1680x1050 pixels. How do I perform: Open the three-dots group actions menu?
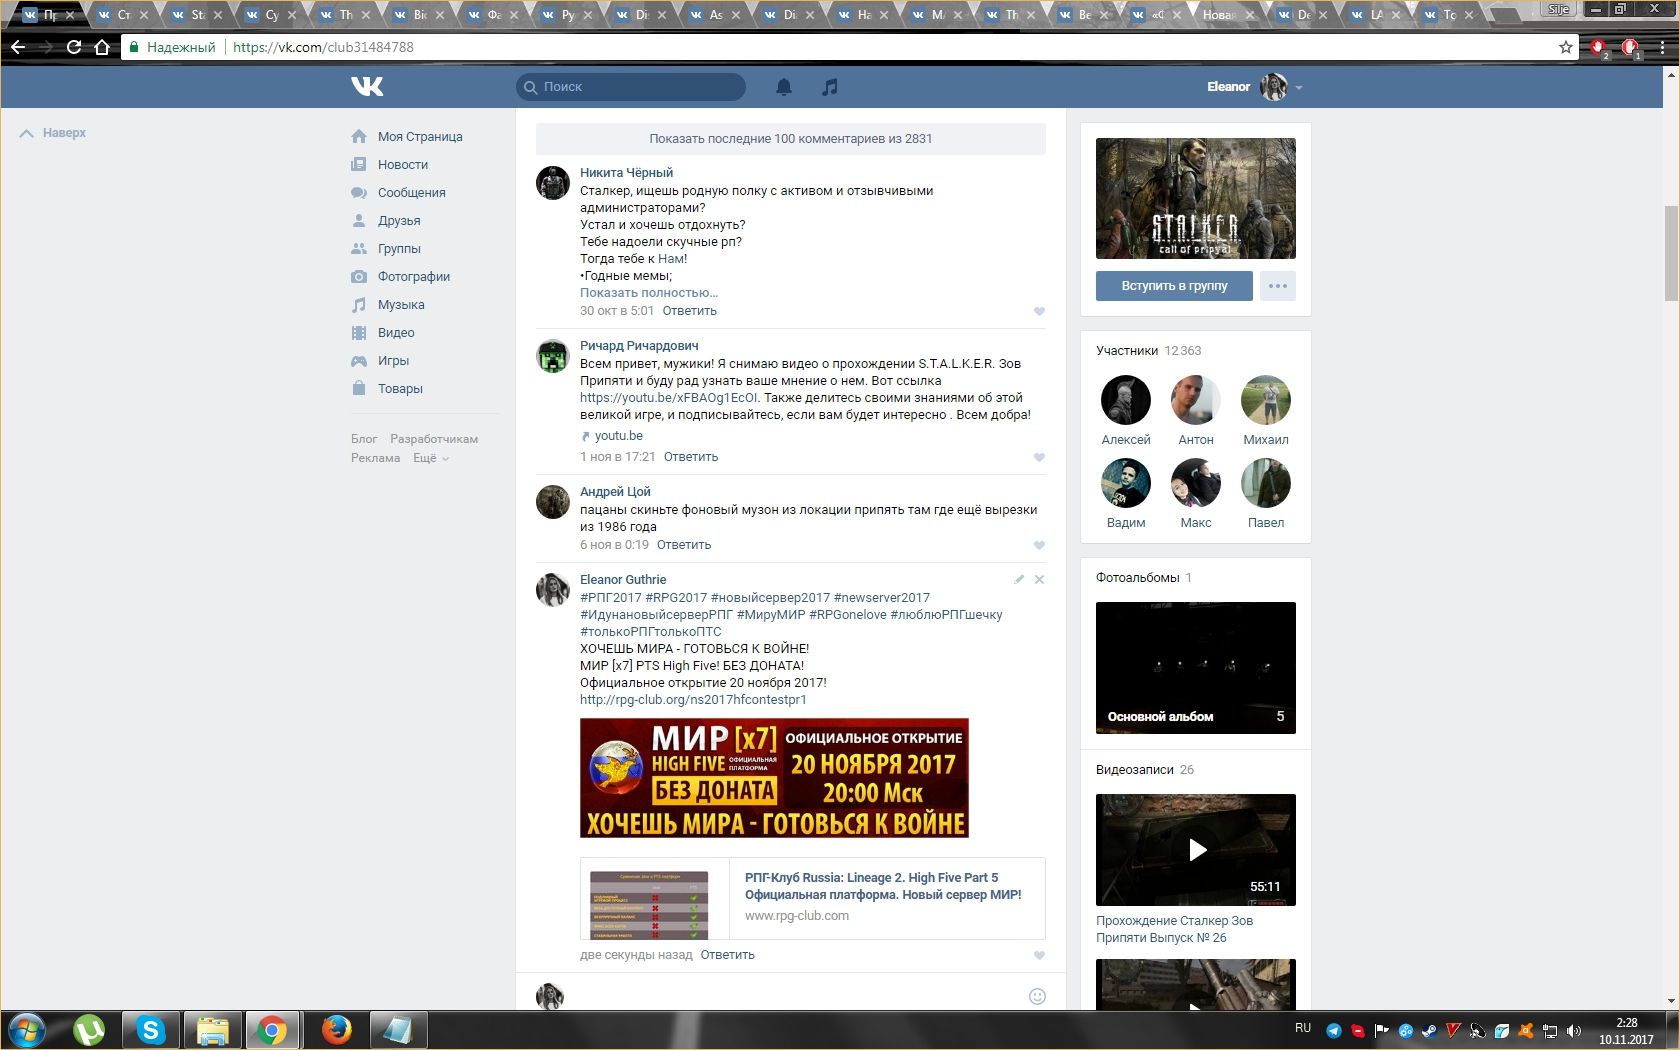[1277, 286]
